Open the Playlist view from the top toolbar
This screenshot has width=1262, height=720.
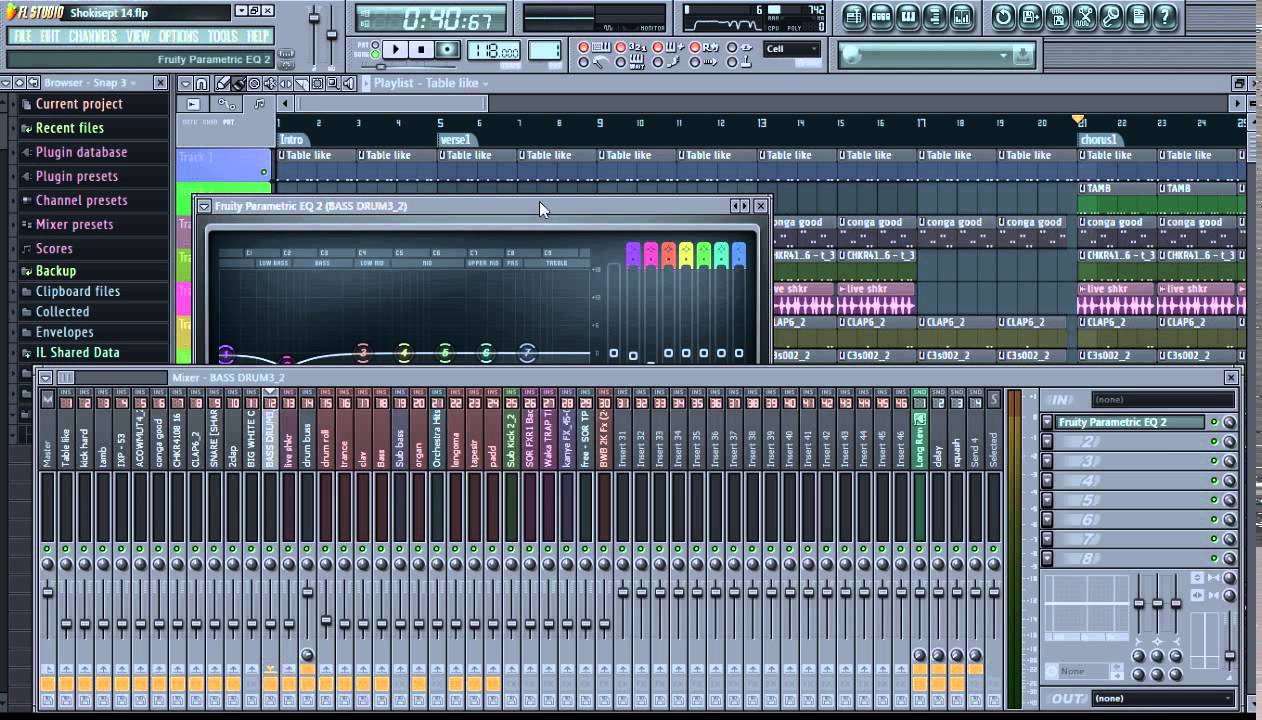coord(853,16)
